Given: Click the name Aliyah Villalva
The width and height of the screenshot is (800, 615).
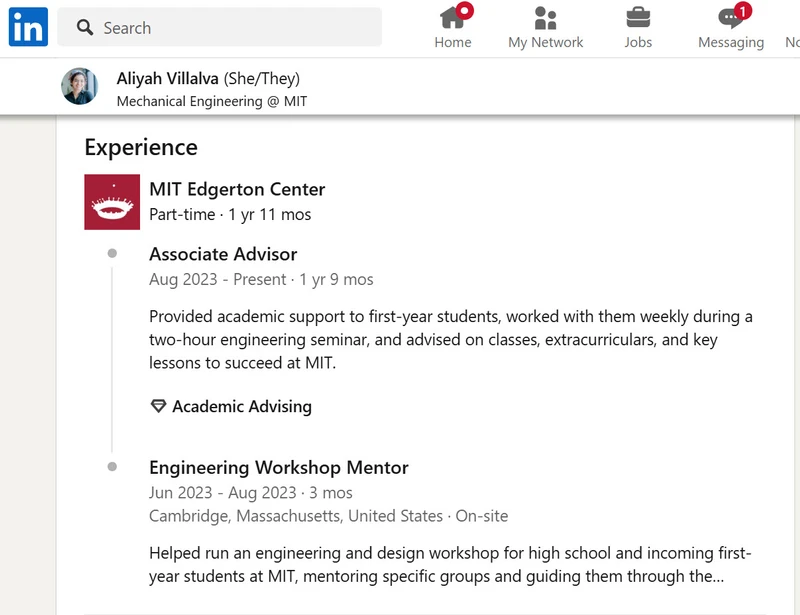Looking at the screenshot, I should click(x=165, y=77).
